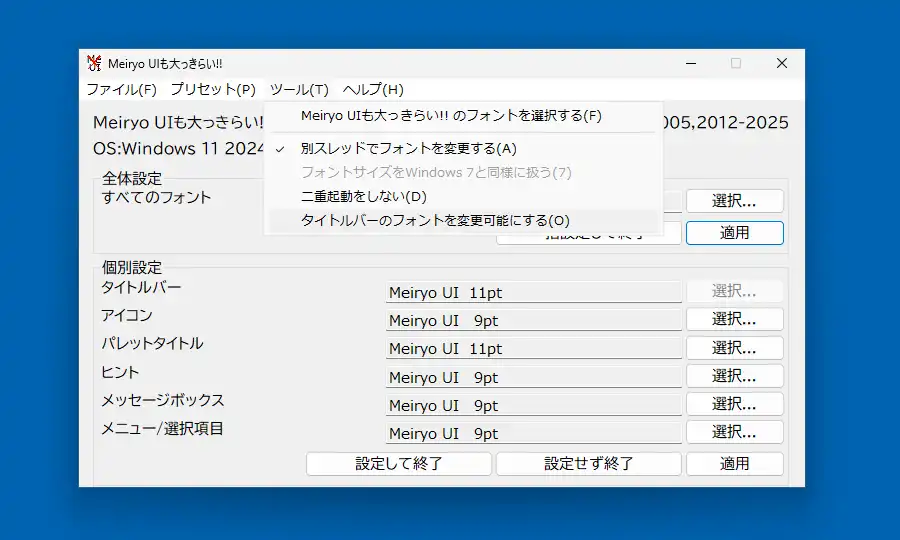The width and height of the screenshot is (900, 540).
Task: Click 選択... button for メニュー/選択項目
Action: [735, 432]
